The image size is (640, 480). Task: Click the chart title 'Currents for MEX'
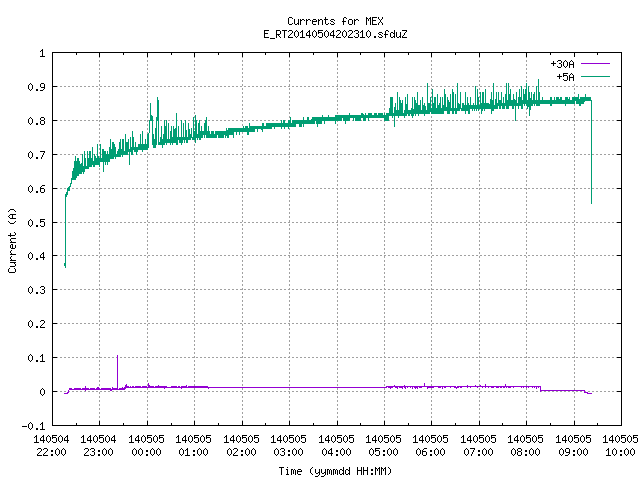coord(335,21)
